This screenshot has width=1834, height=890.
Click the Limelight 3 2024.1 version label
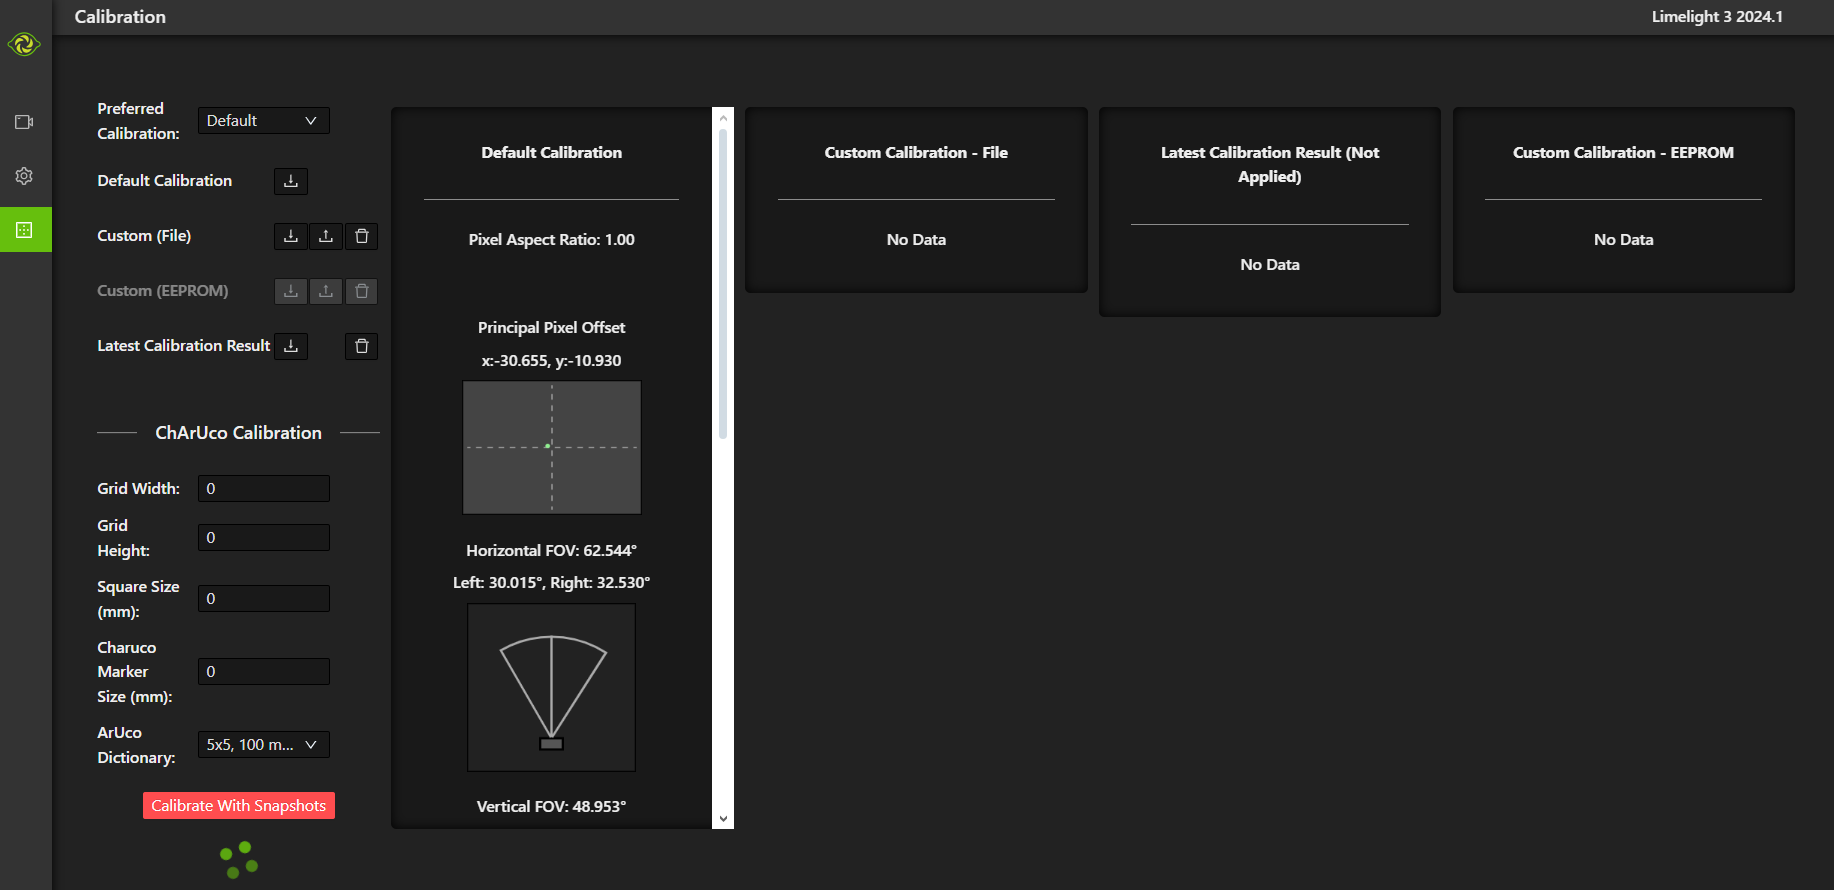tap(1717, 17)
